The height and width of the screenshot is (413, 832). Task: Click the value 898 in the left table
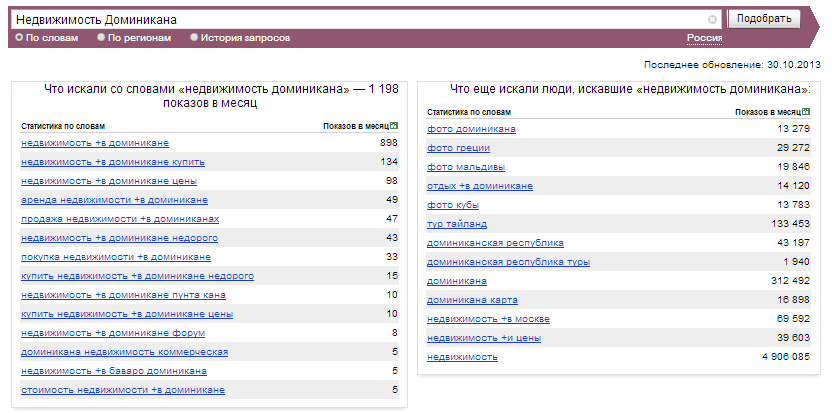click(389, 143)
